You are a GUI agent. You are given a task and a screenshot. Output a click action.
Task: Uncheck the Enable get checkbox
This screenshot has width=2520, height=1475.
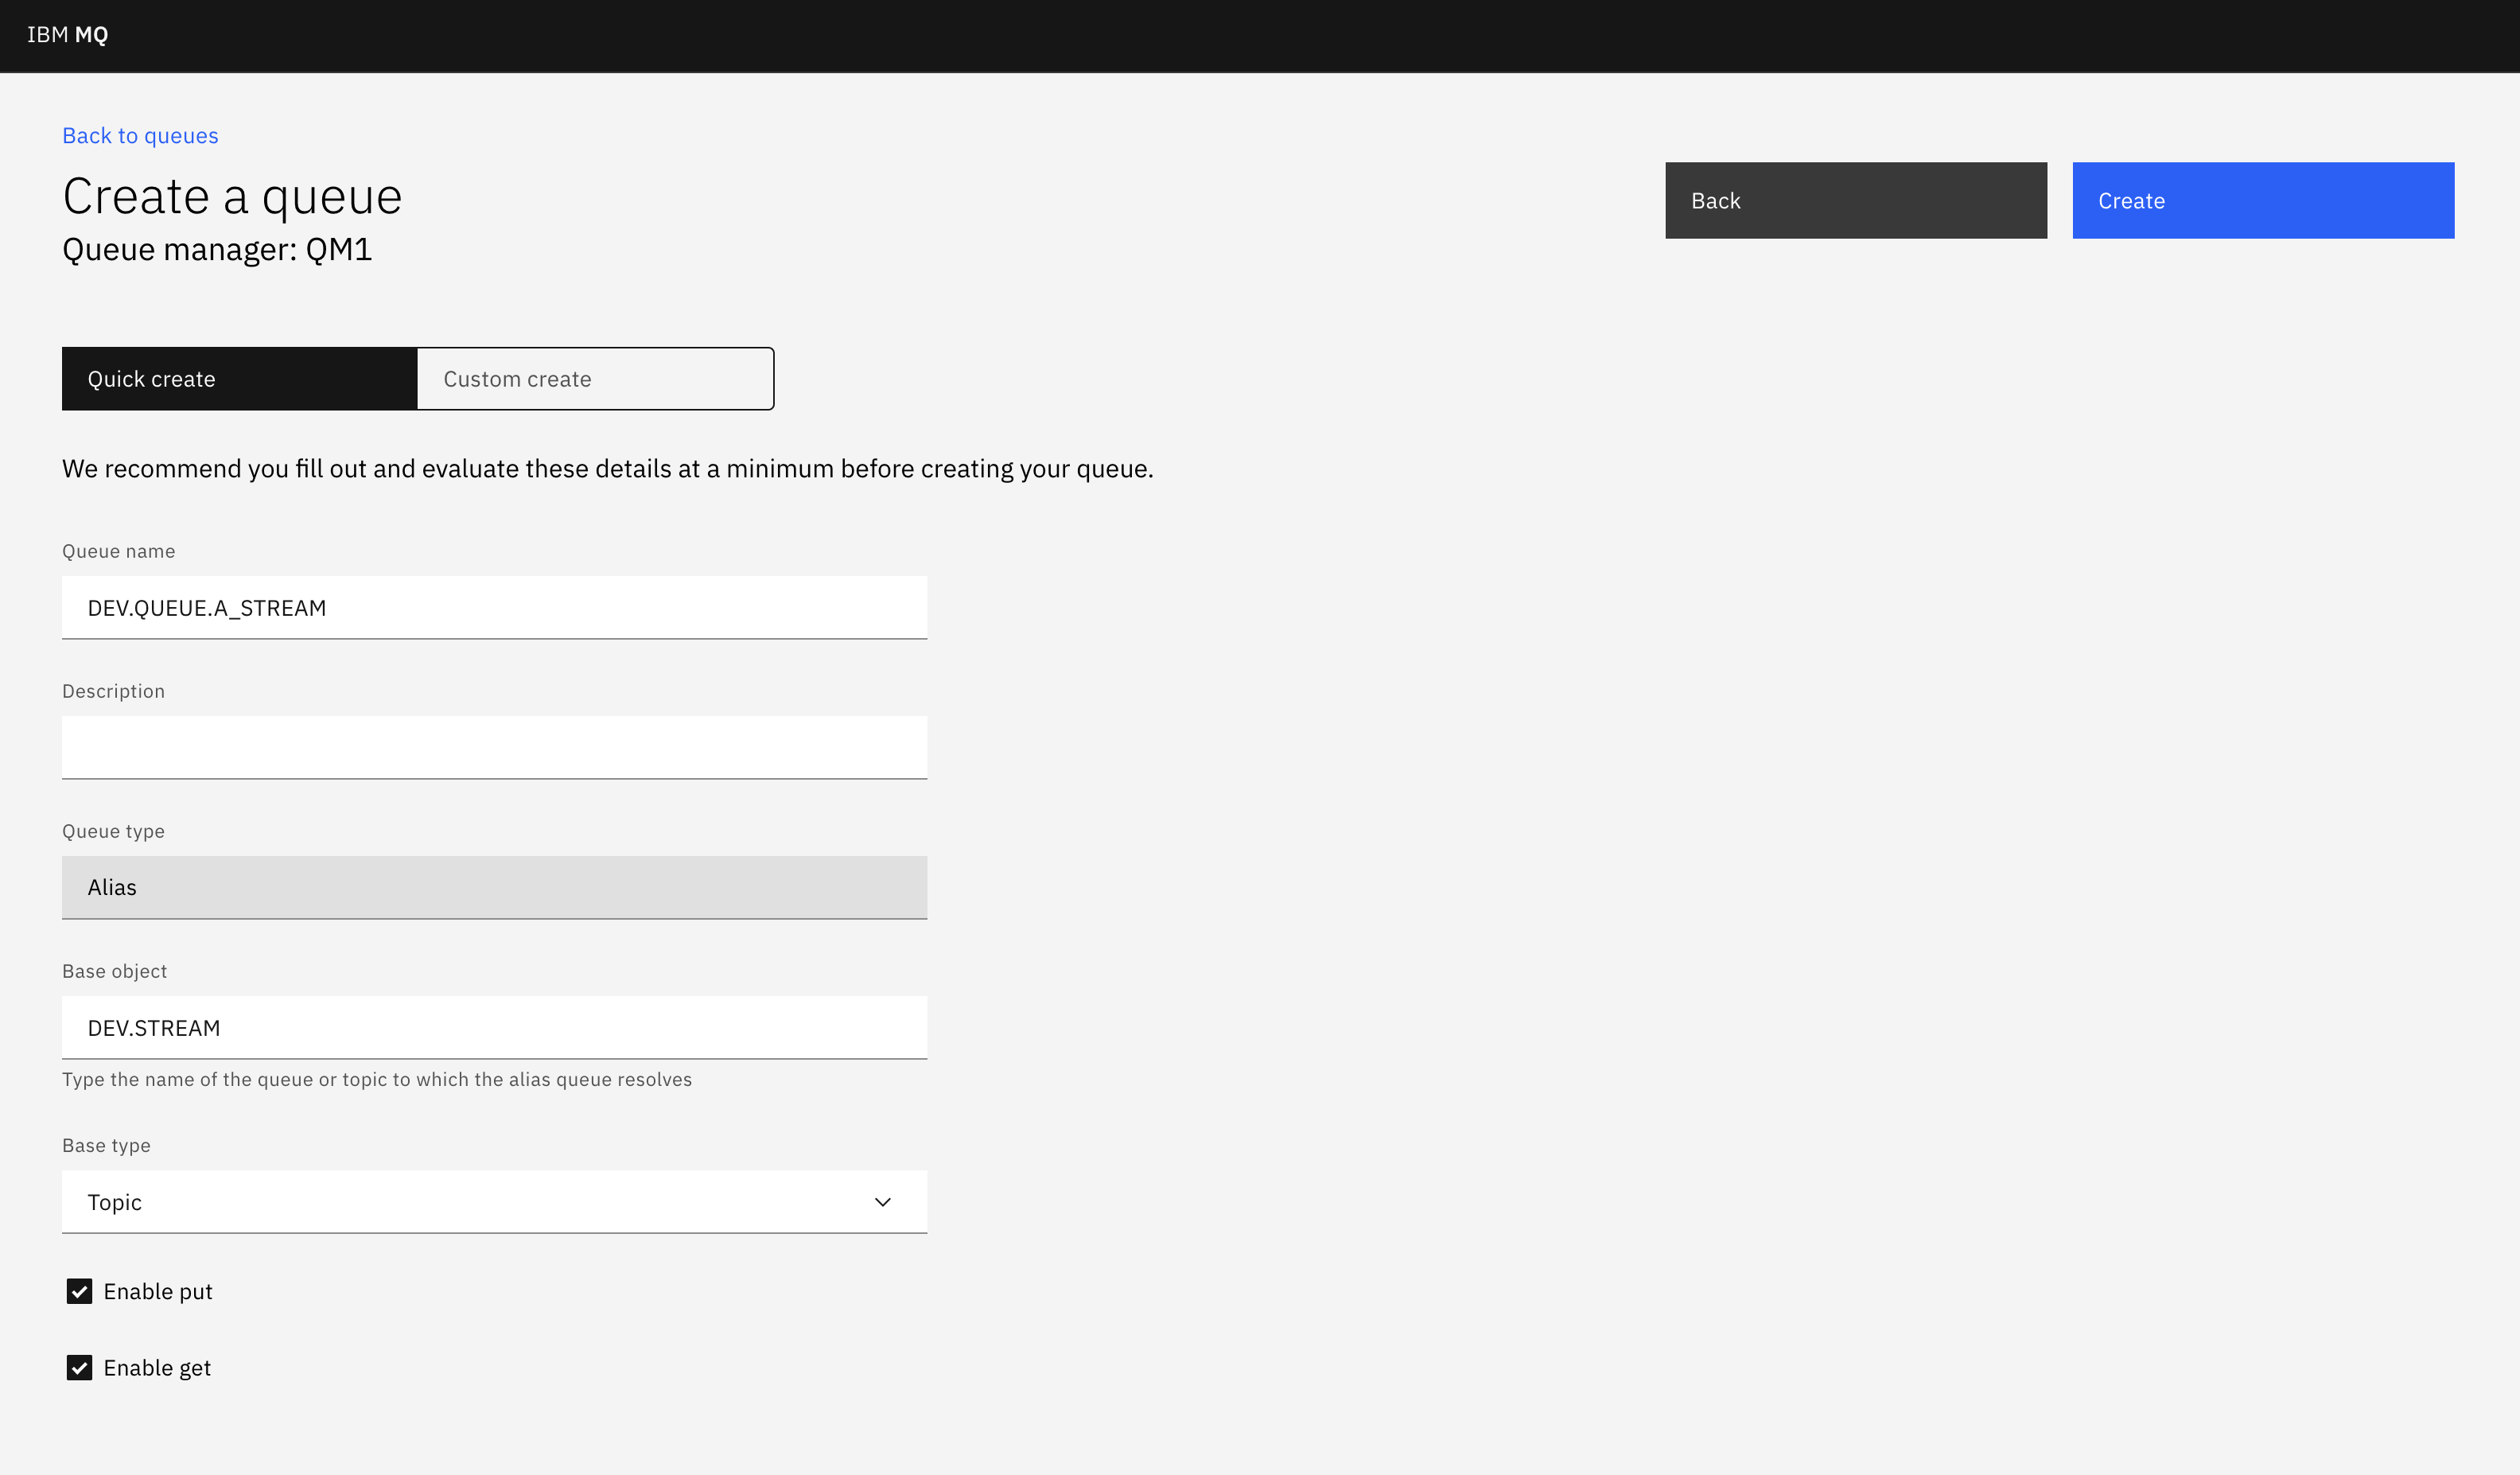tap(79, 1367)
